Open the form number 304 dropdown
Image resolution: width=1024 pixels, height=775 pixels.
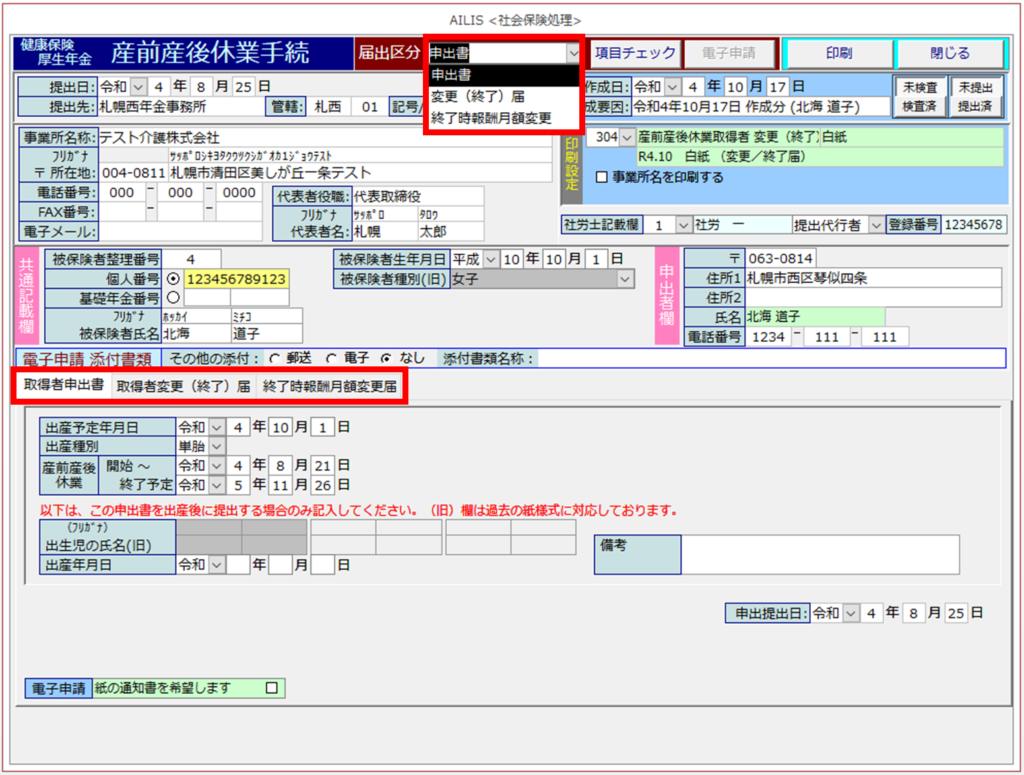click(627, 137)
